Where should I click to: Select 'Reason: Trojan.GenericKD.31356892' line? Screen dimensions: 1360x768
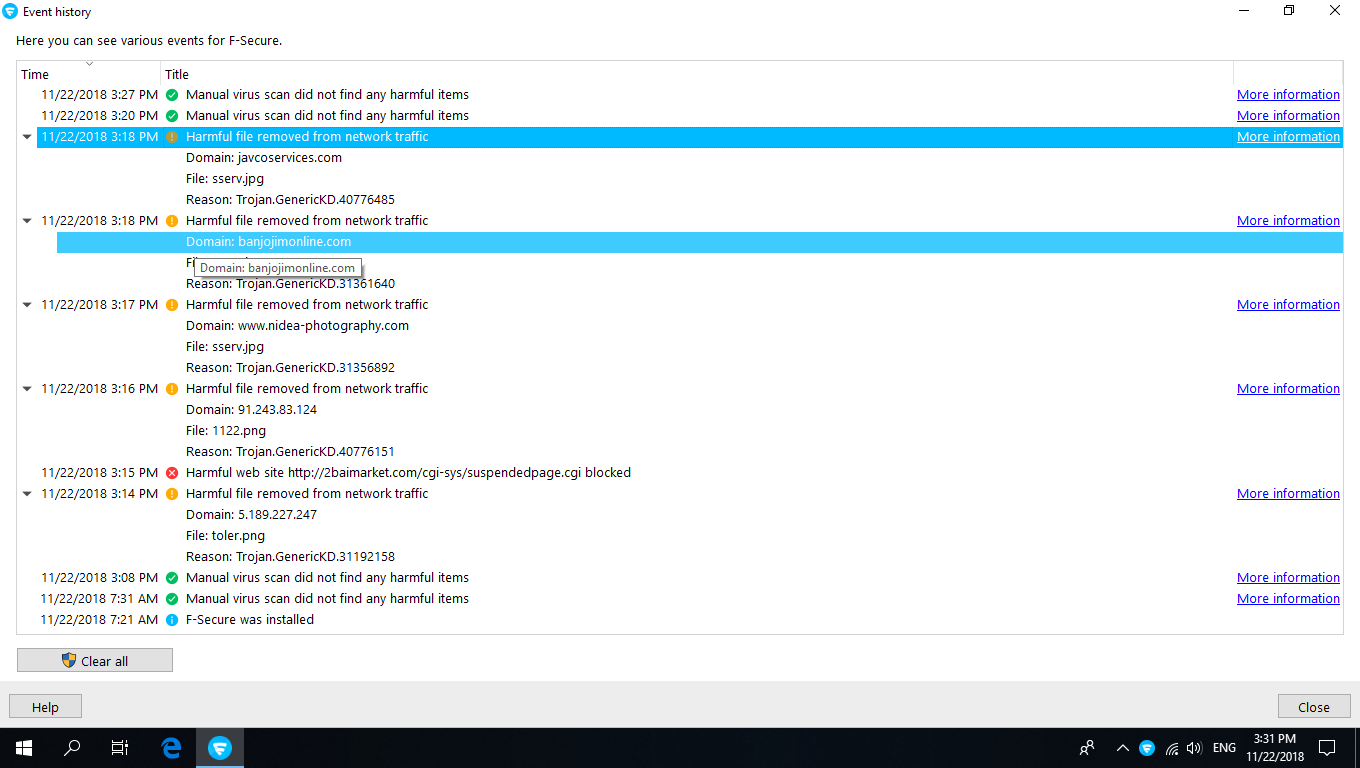tap(290, 368)
